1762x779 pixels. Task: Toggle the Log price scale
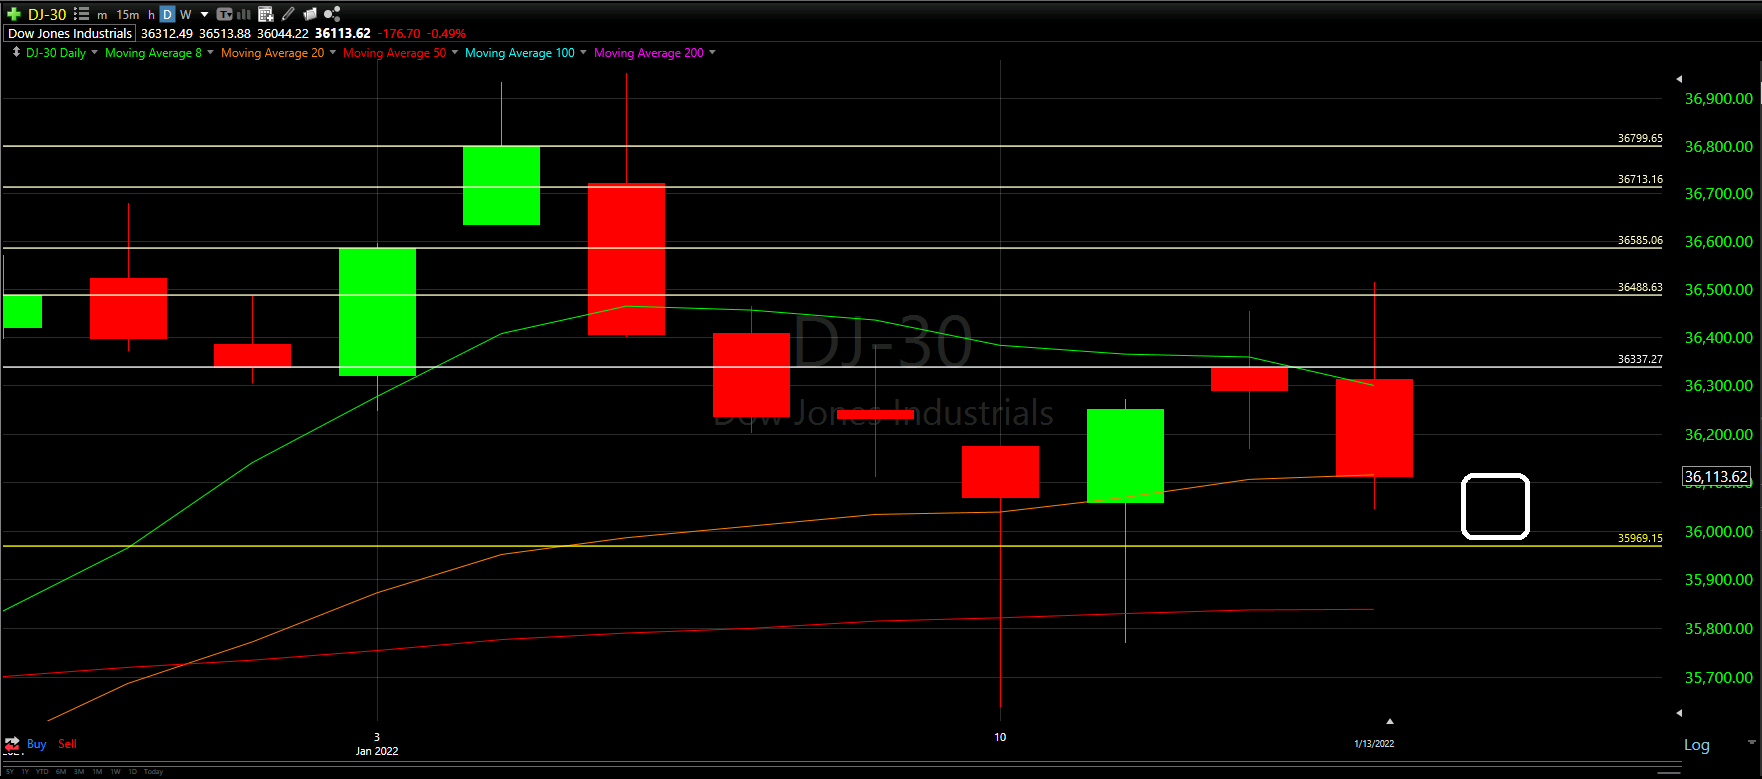tap(1697, 745)
